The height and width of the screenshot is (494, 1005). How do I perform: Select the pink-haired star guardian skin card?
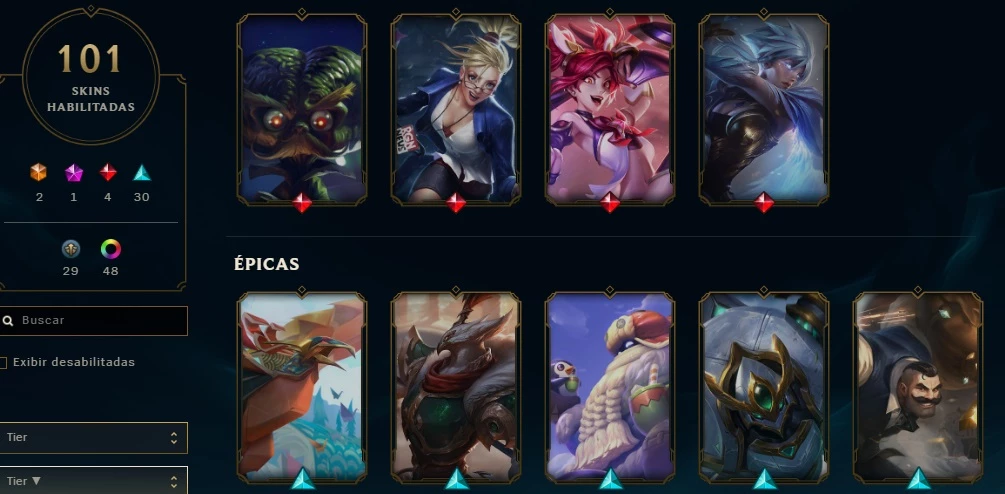610,109
